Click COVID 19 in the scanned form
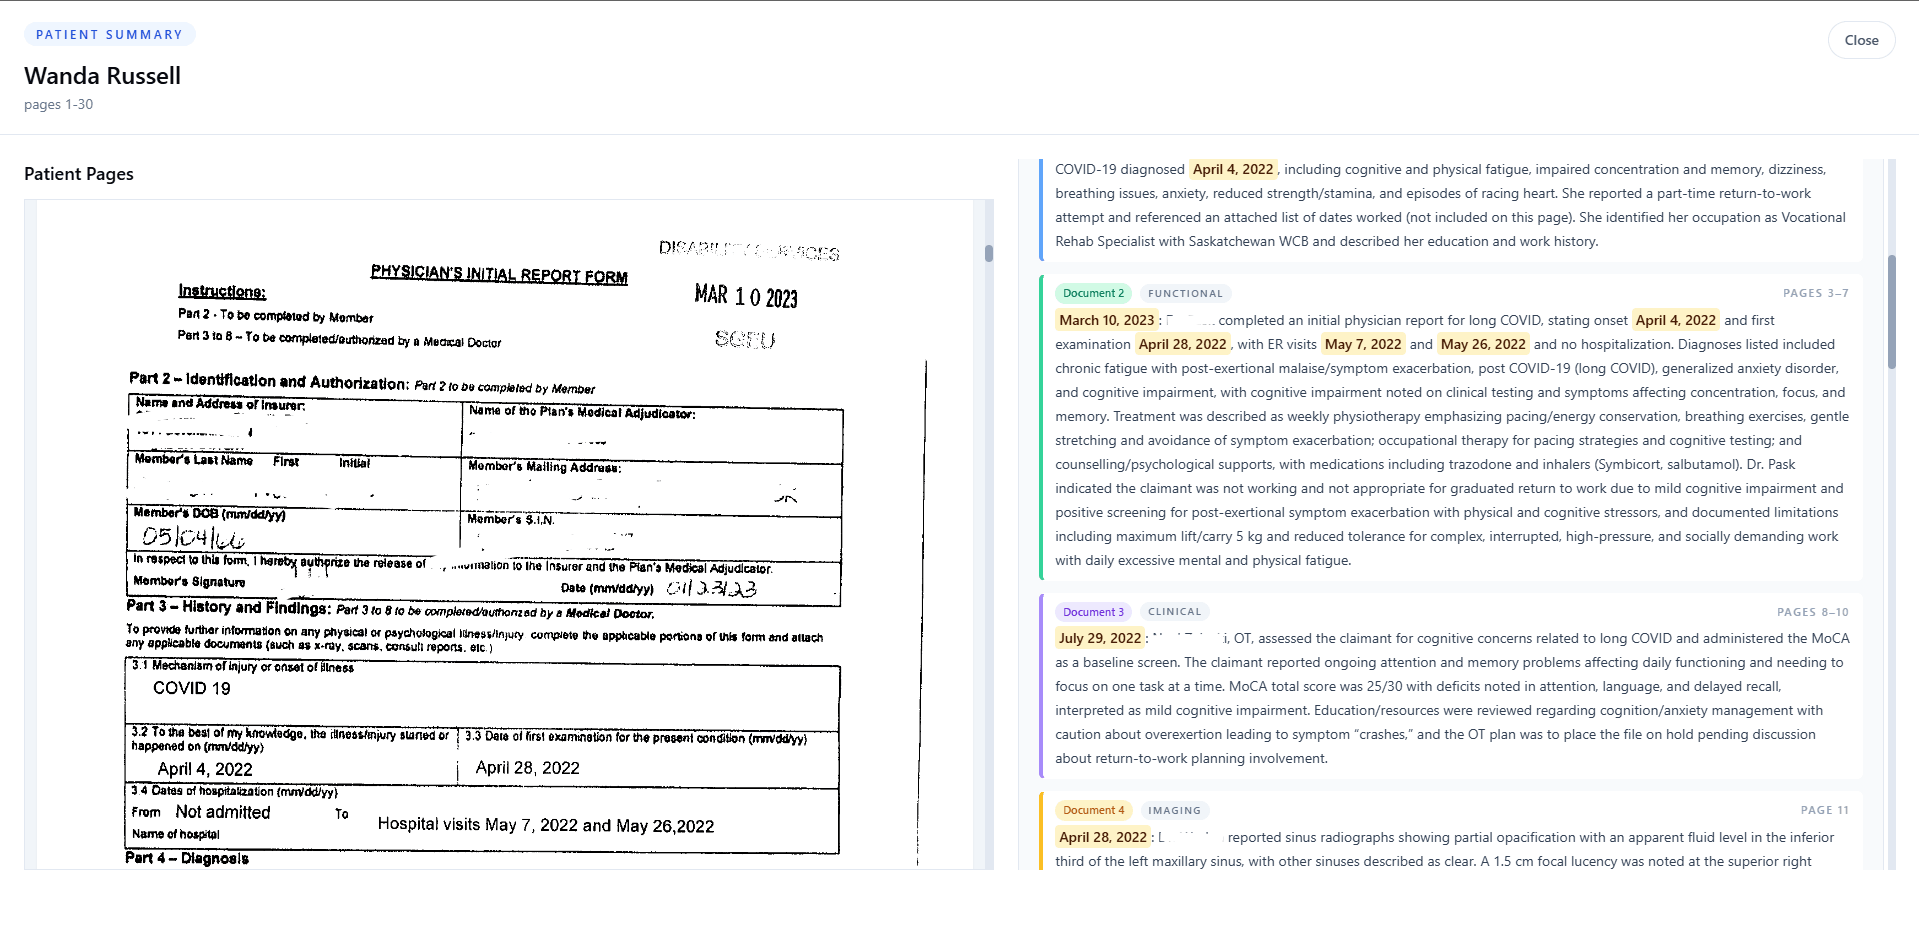Image resolution: width=1919 pixels, height=945 pixels. 191,688
